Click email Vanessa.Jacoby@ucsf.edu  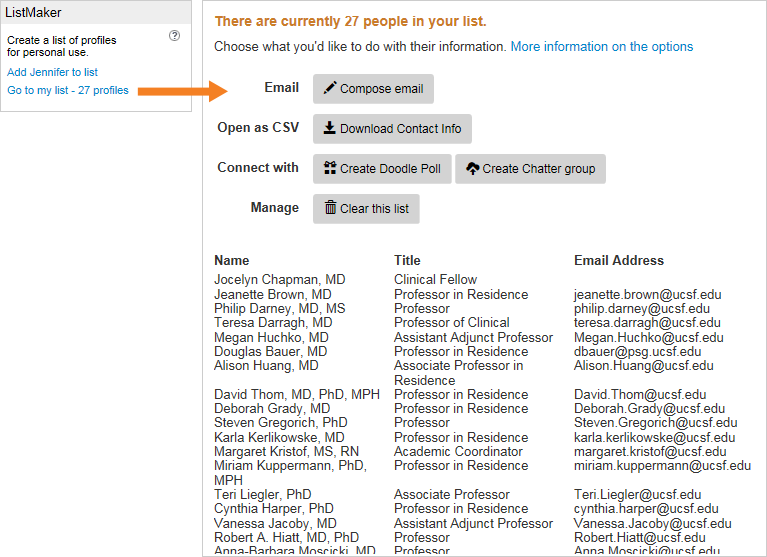653,523
